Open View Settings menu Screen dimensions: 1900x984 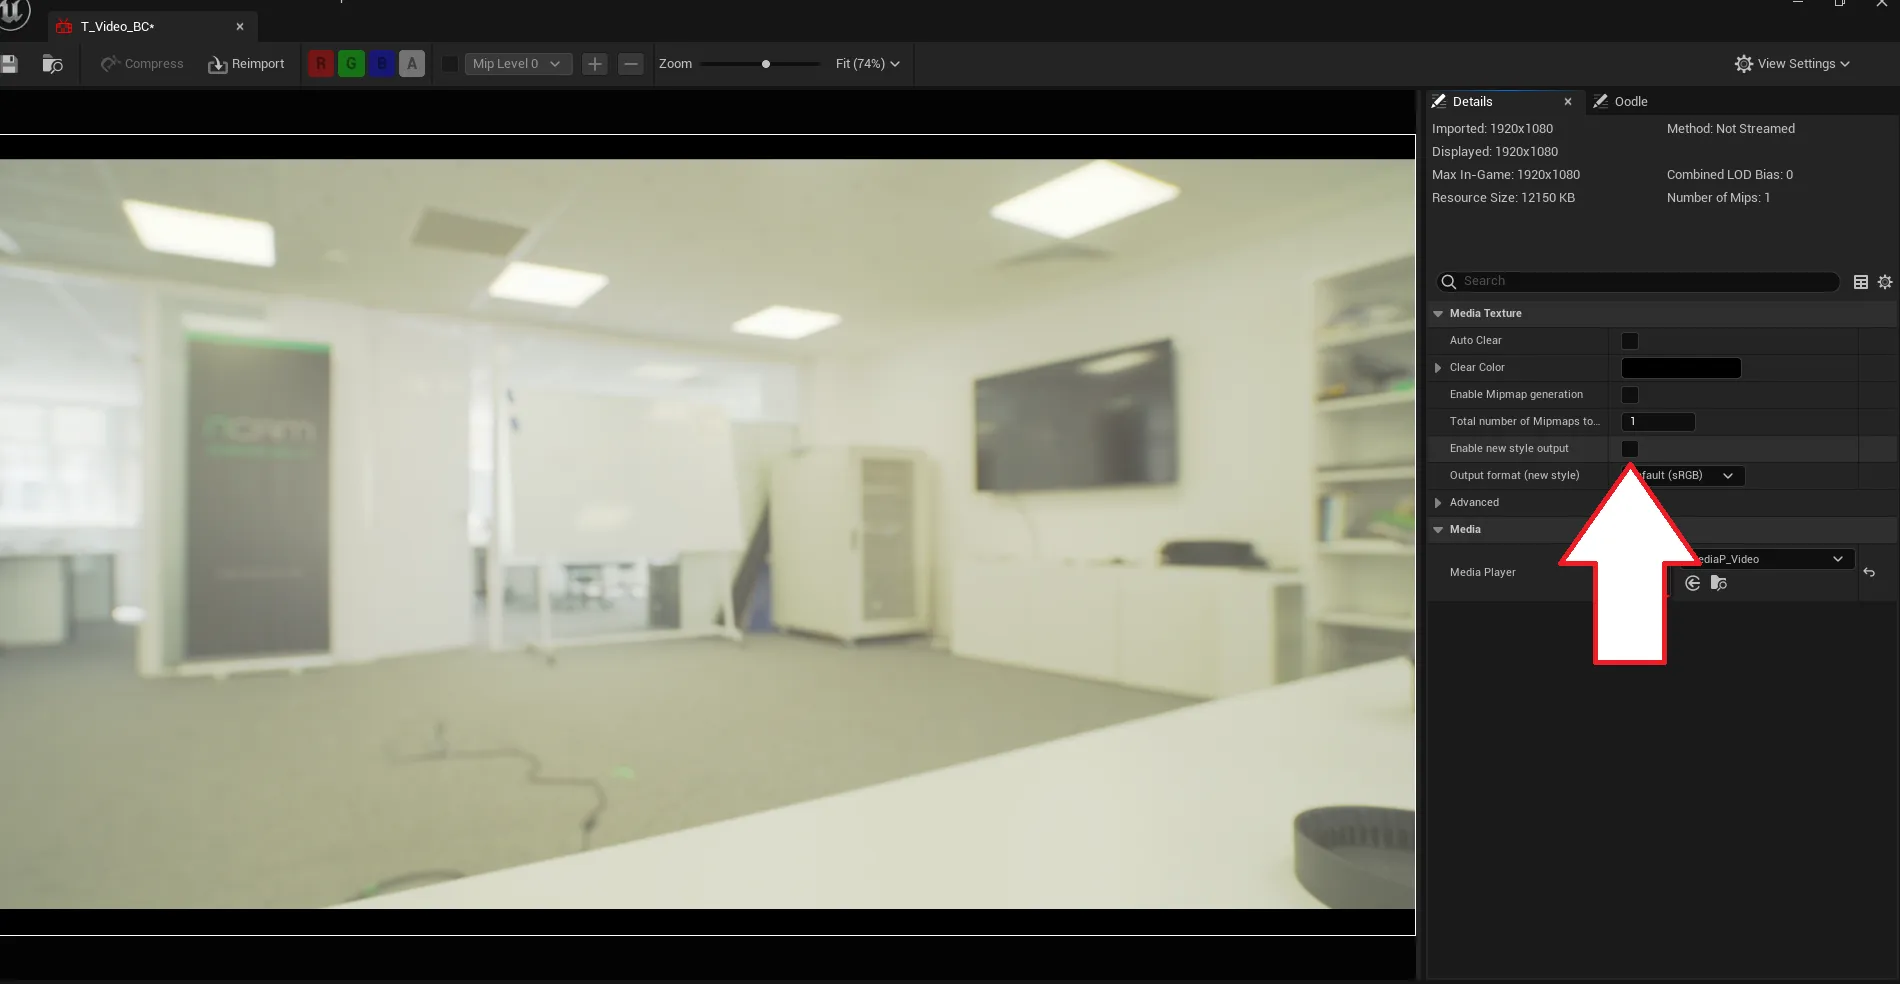[1792, 64]
